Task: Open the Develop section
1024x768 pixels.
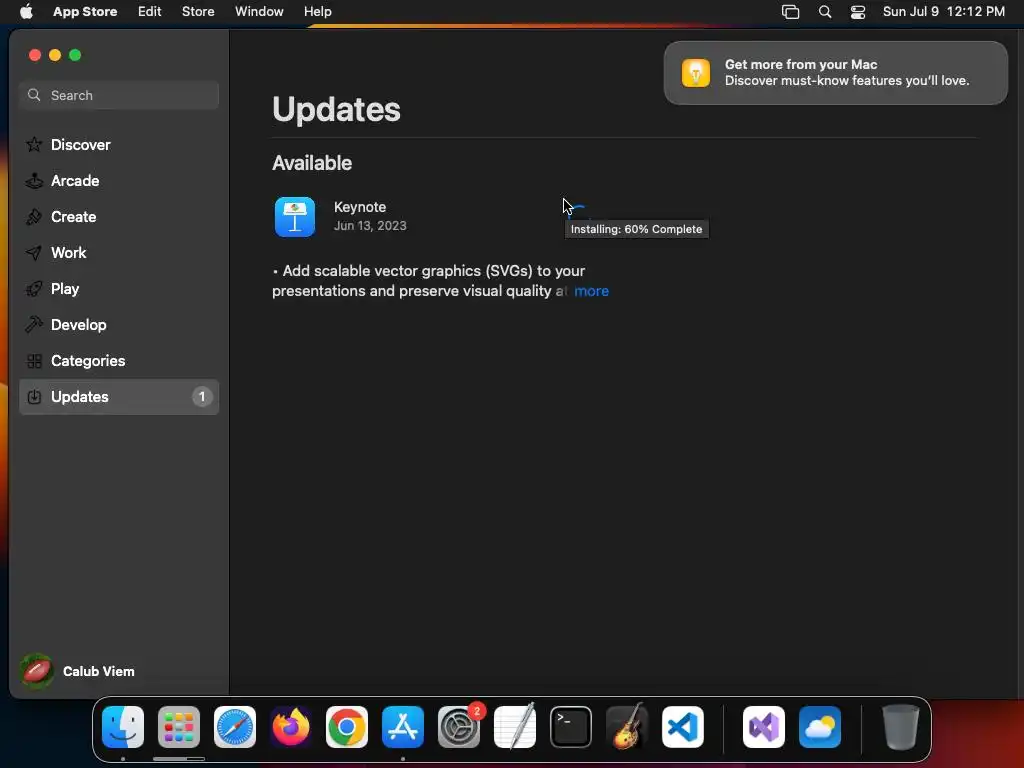Action: point(119,324)
